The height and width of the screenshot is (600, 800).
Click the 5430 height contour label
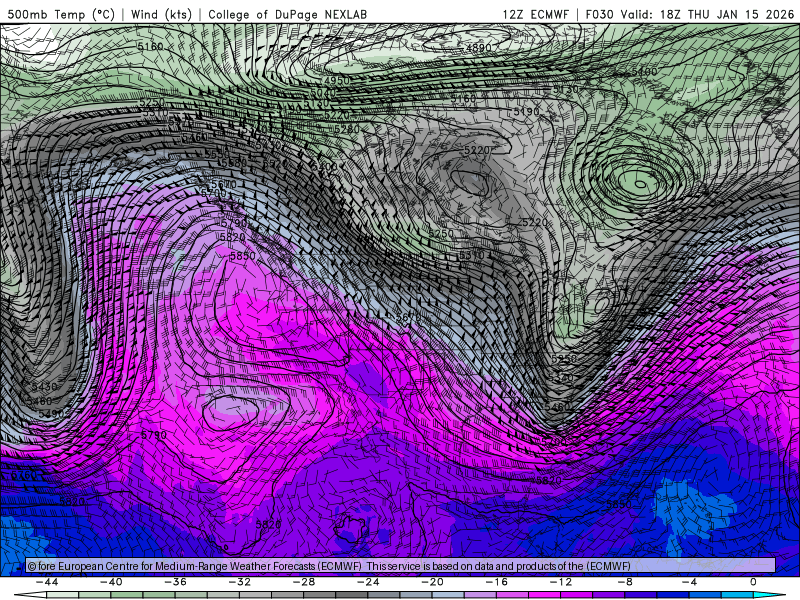coord(44,387)
